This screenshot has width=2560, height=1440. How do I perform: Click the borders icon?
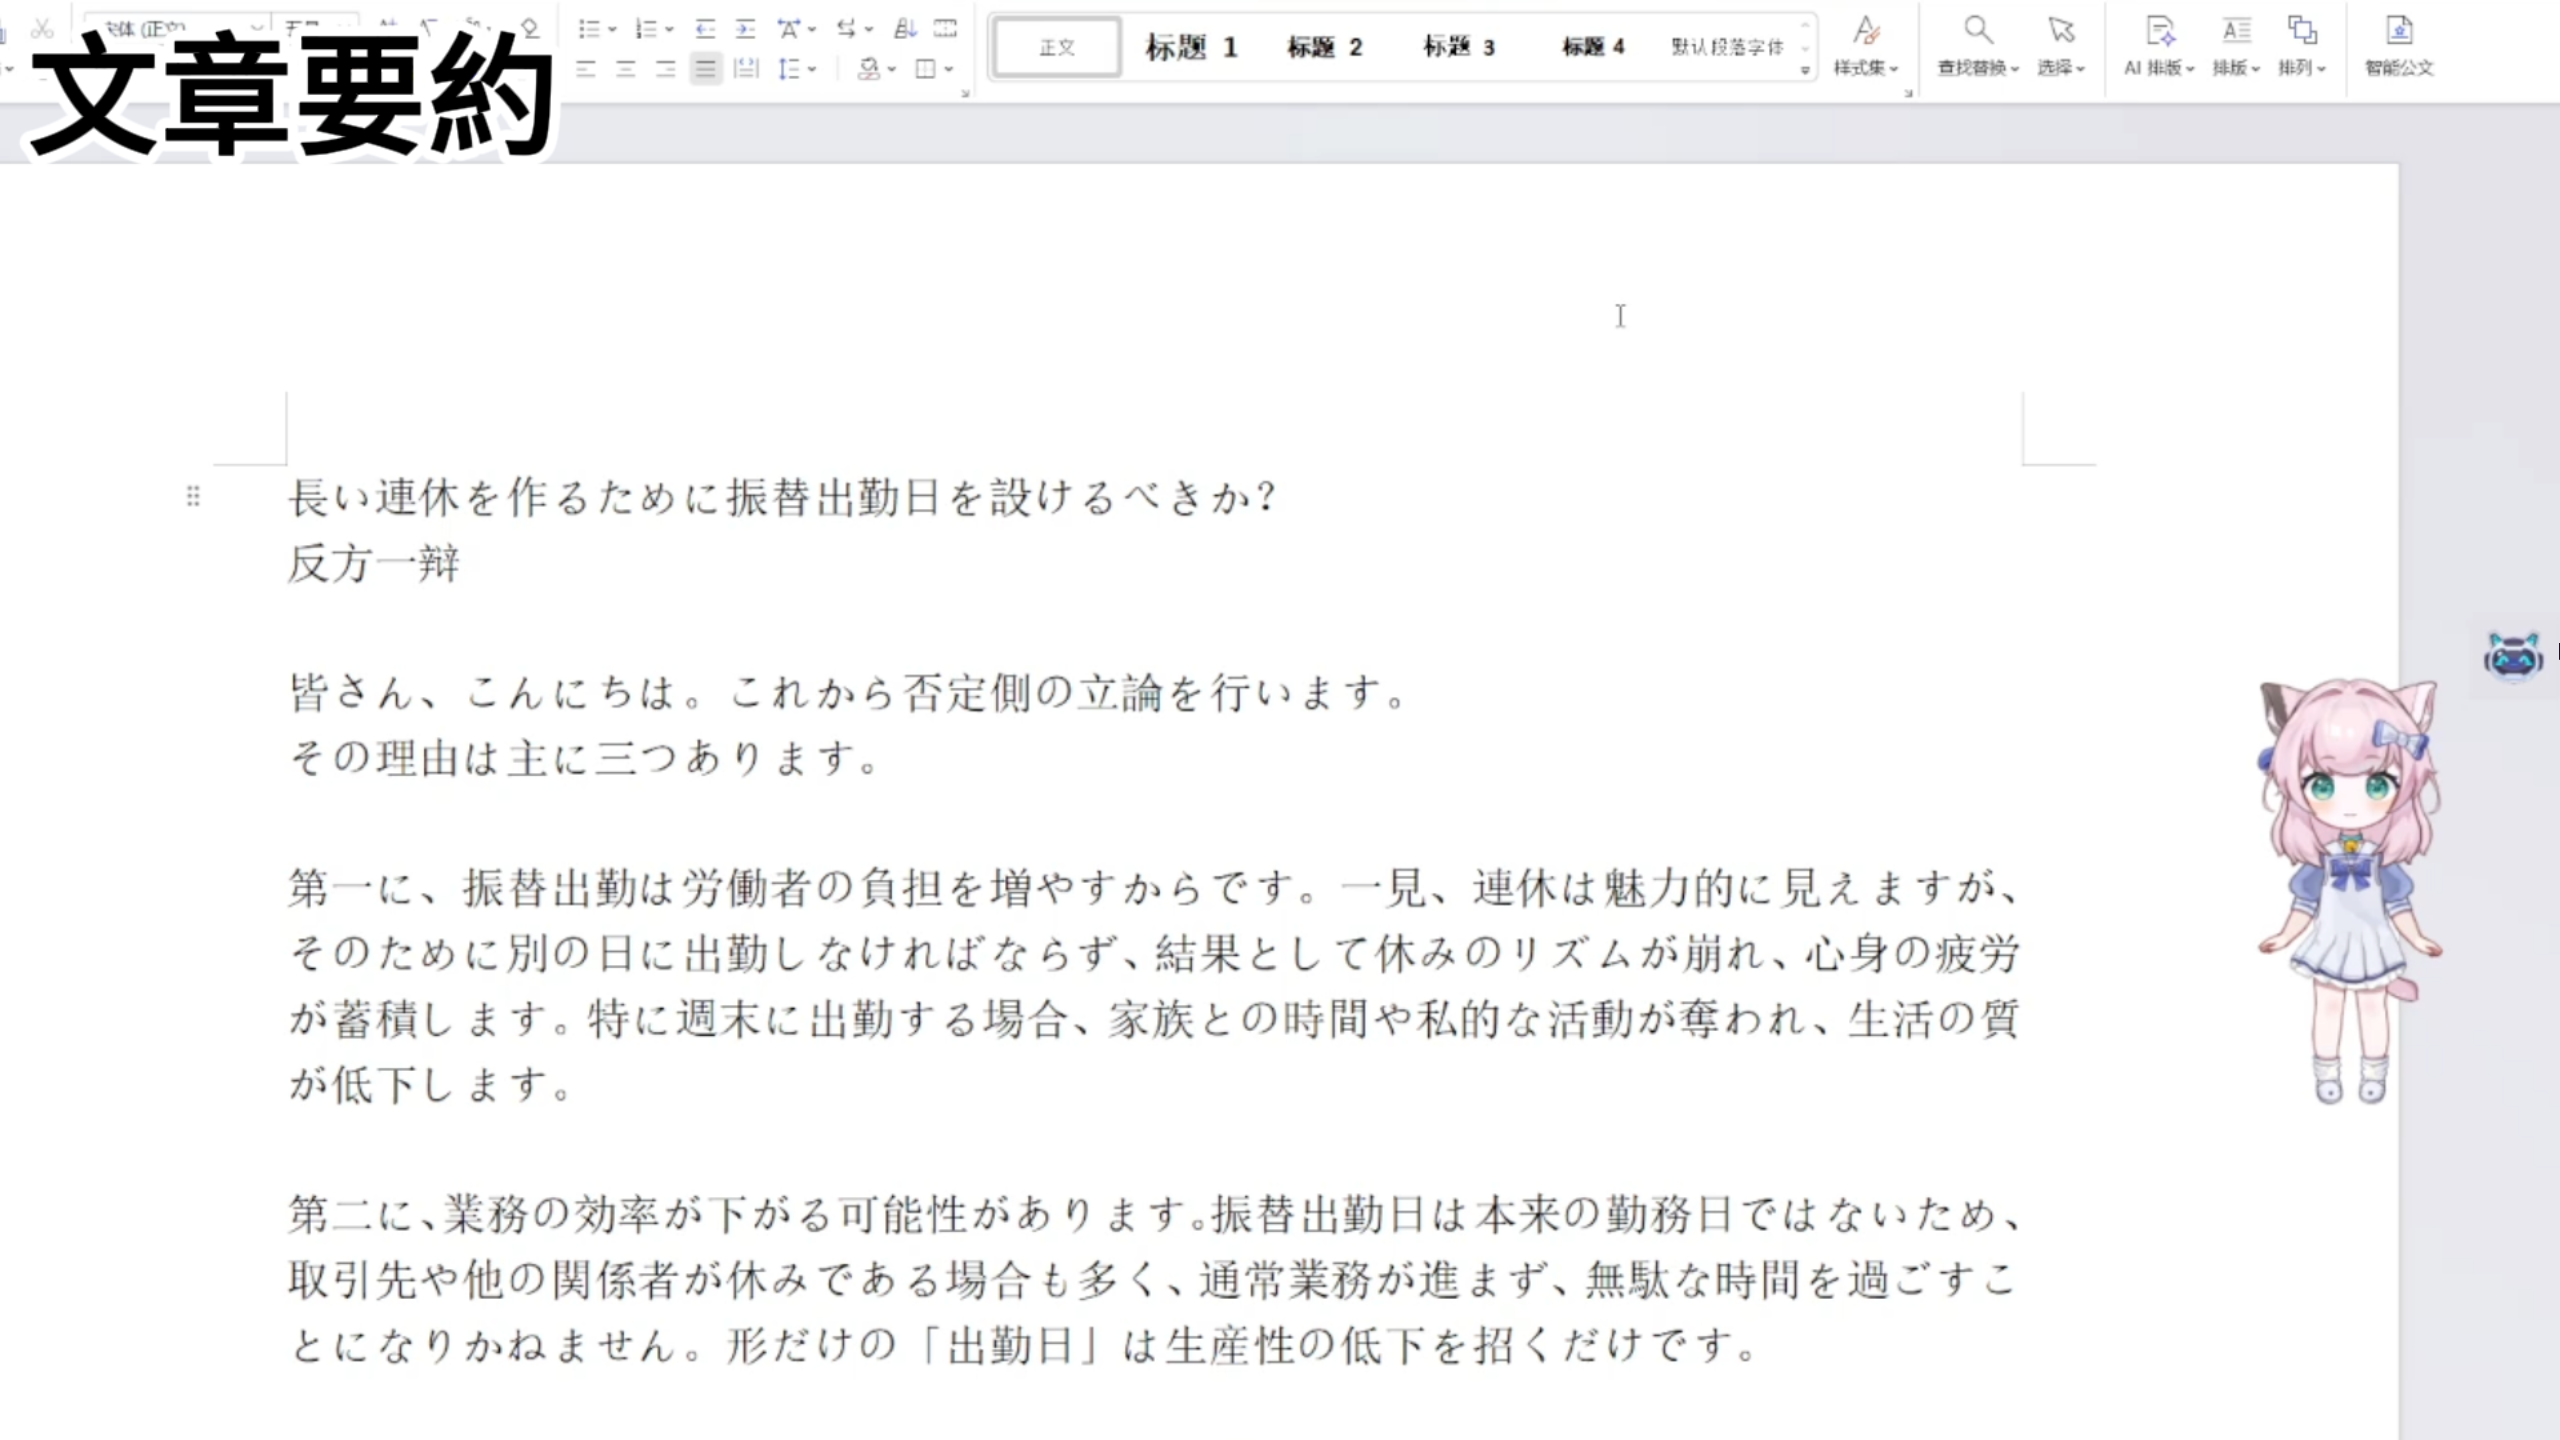pyautogui.click(x=926, y=69)
